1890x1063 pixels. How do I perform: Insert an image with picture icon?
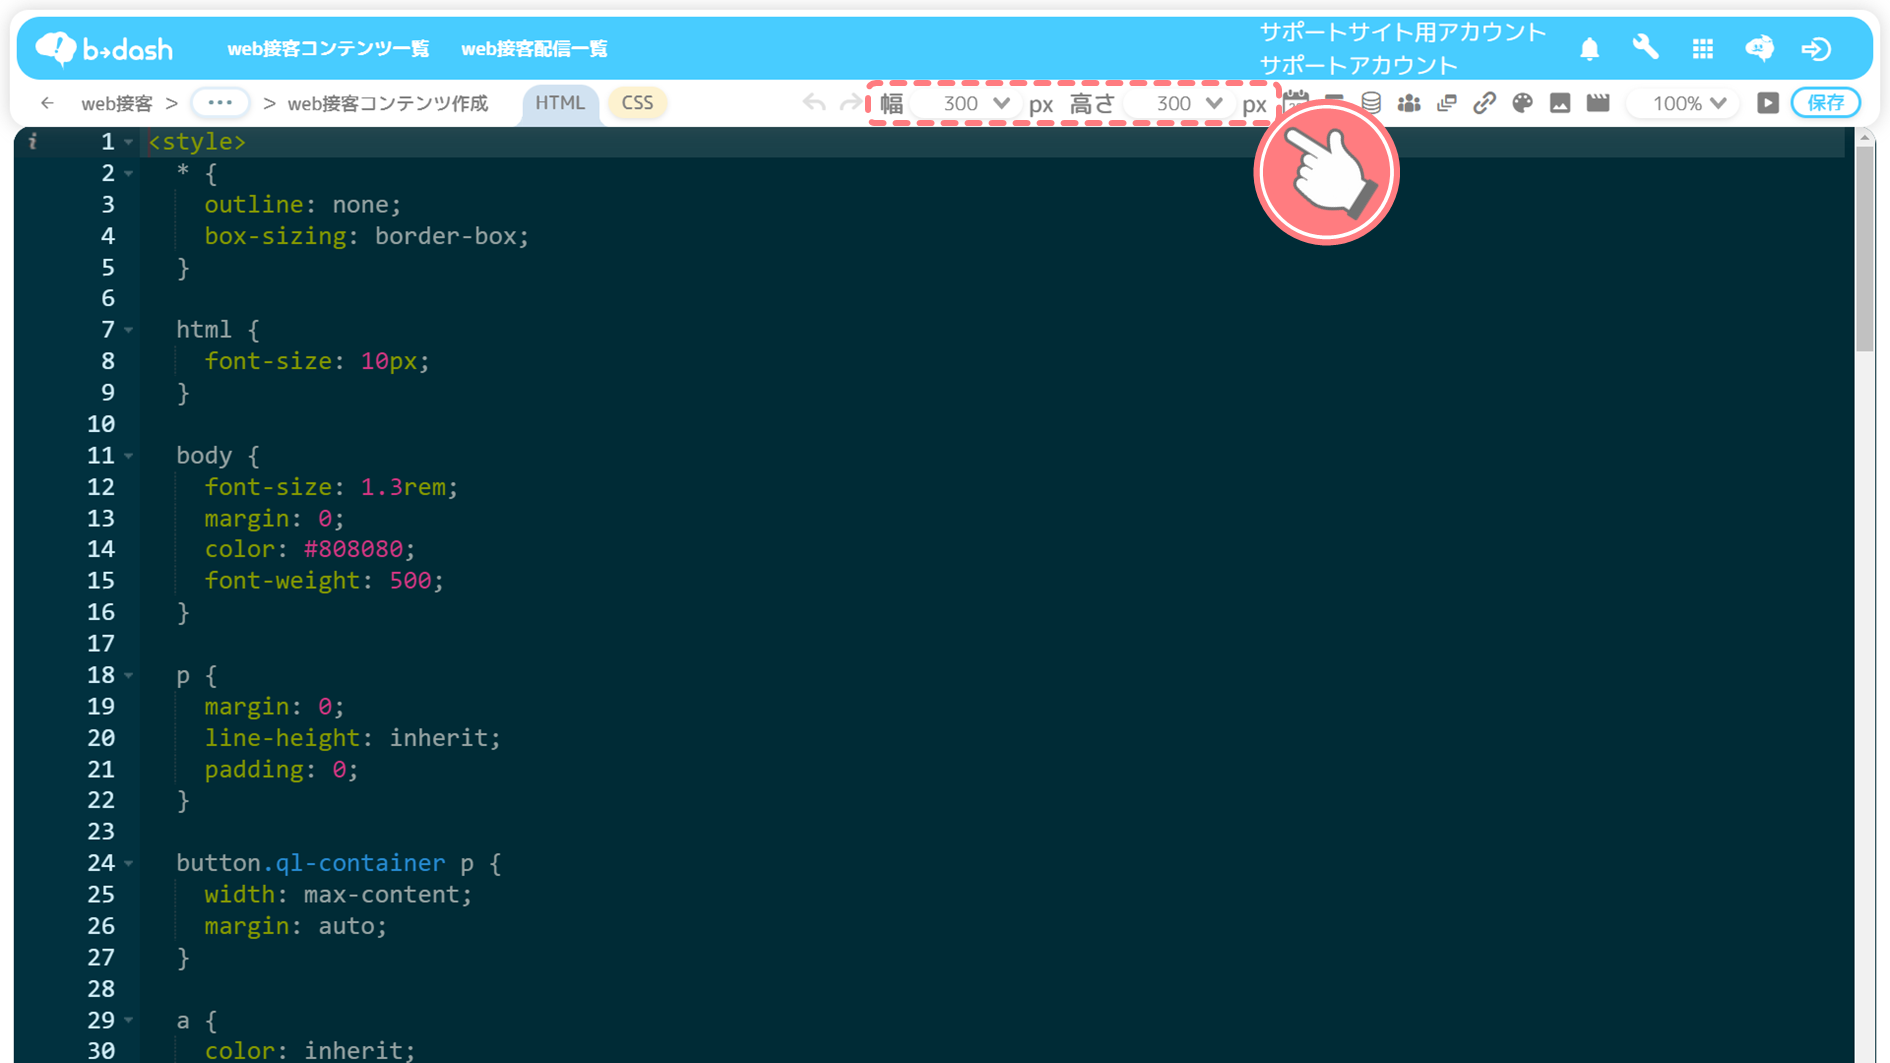click(x=1560, y=103)
